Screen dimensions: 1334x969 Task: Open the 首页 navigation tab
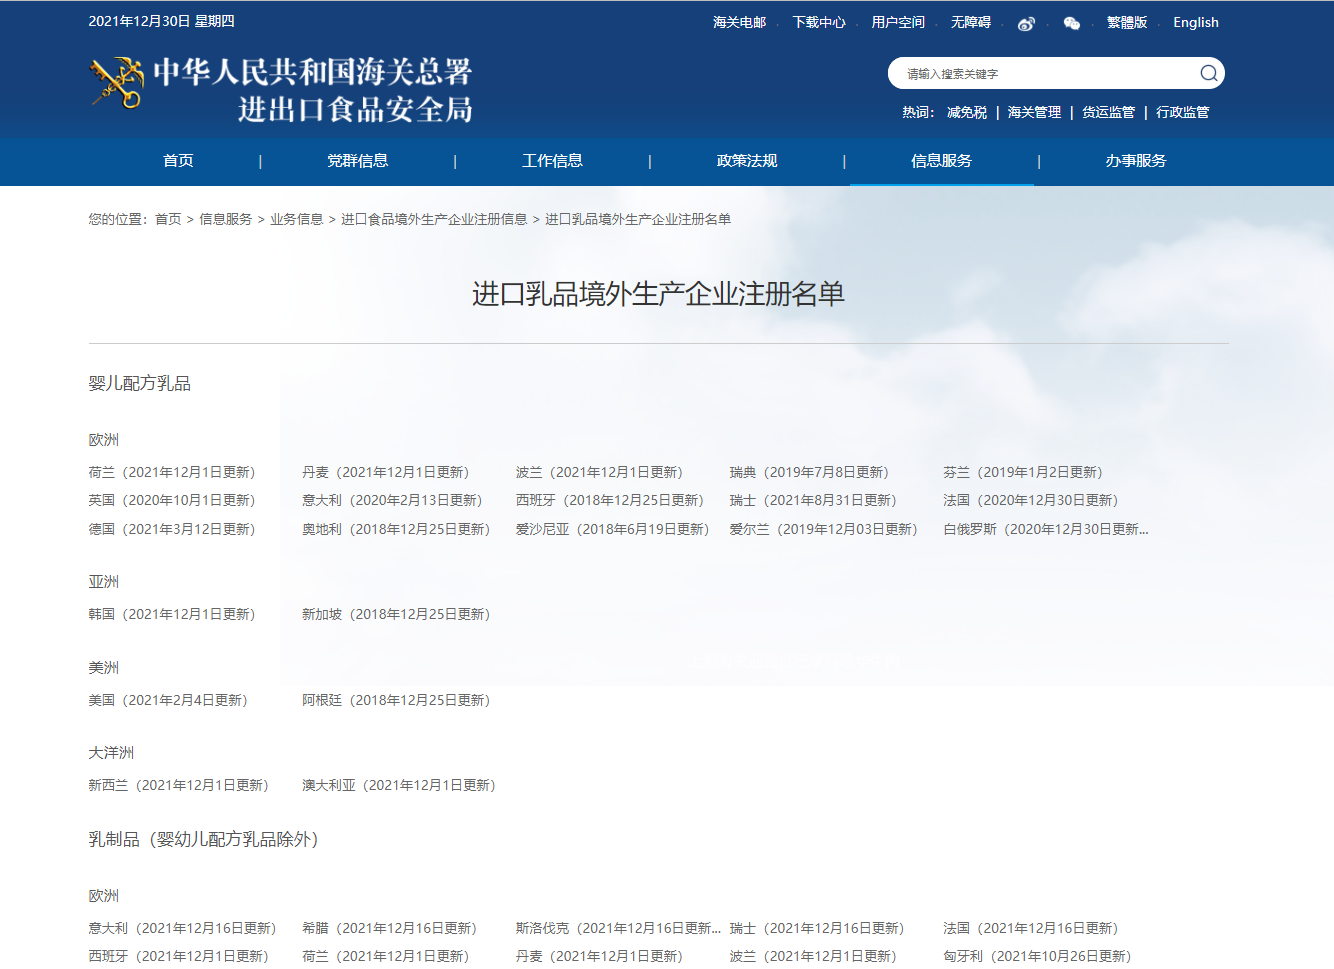click(178, 161)
